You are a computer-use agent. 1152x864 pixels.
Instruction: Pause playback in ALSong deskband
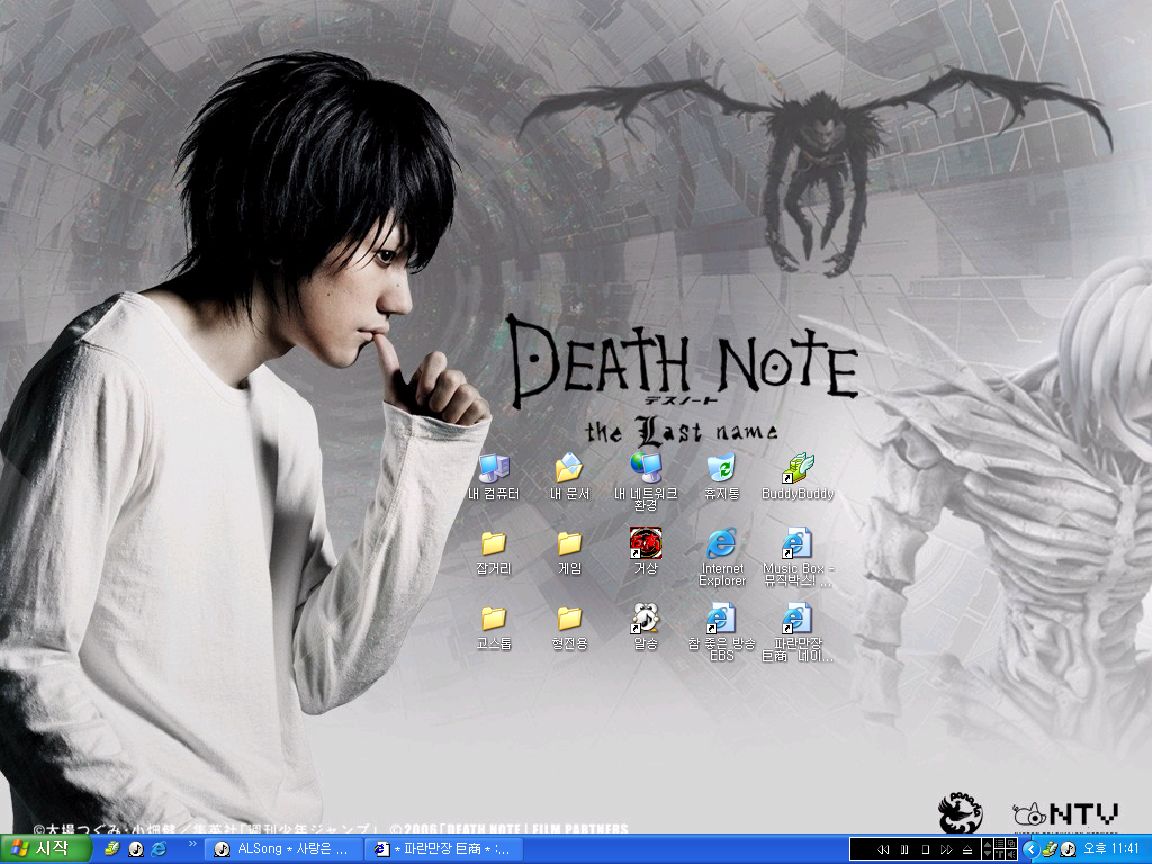[x=904, y=849]
